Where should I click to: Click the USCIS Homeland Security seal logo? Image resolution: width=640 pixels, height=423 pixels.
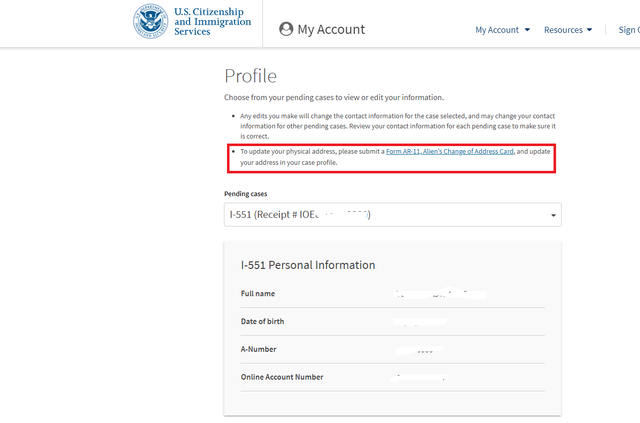(x=151, y=21)
